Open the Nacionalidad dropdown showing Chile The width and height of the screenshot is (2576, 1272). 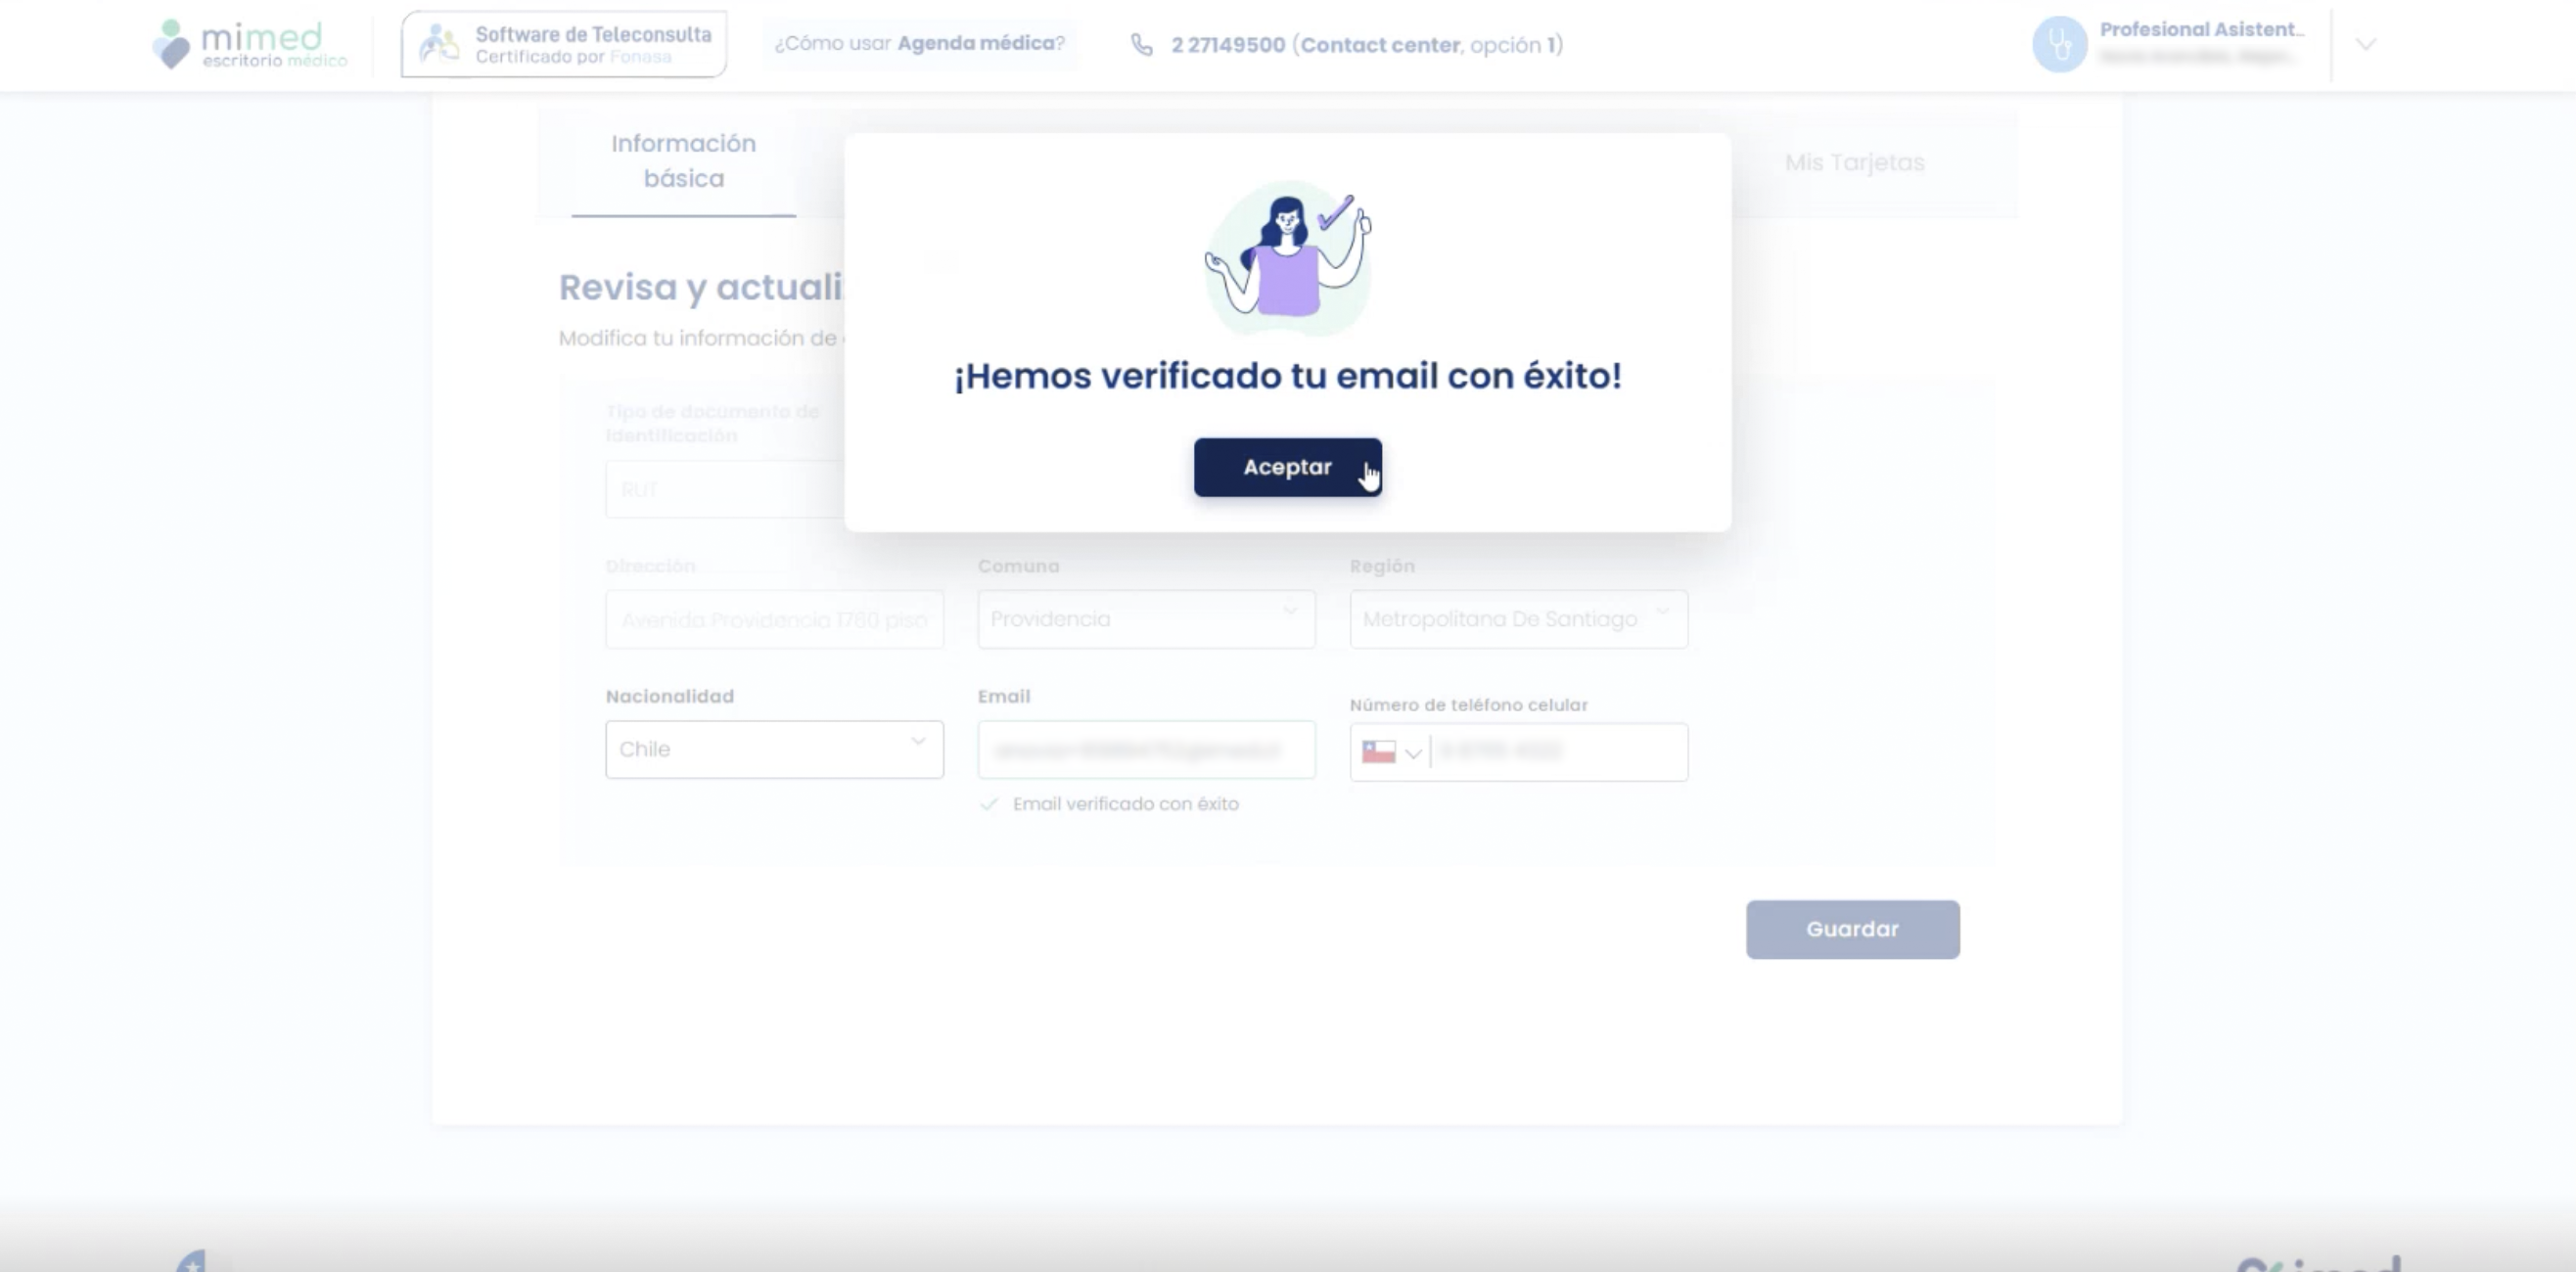(774, 749)
